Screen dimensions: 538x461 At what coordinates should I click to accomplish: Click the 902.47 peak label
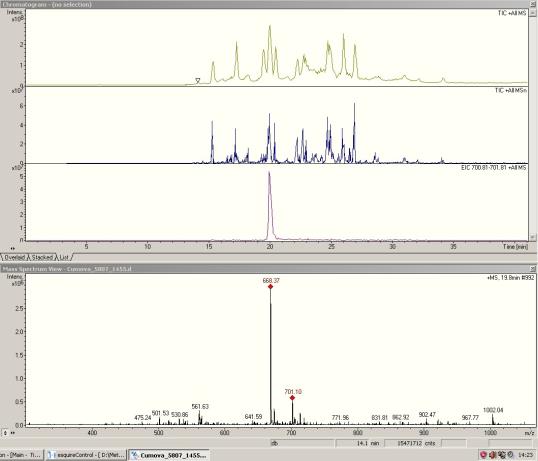tap(427, 415)
